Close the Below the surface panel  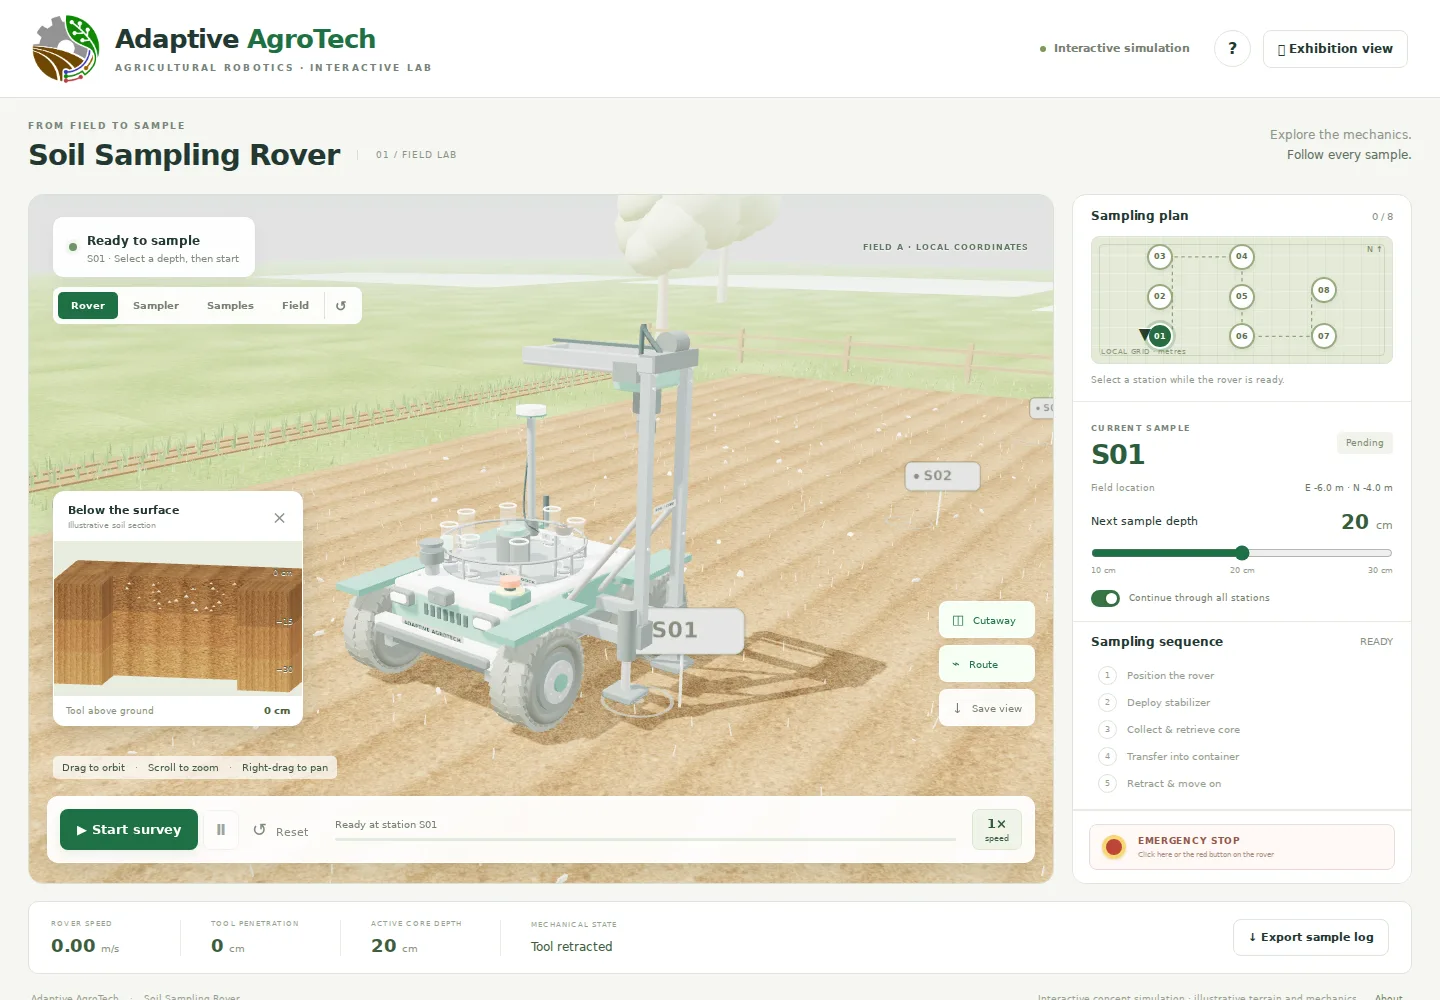click(279, 517)
